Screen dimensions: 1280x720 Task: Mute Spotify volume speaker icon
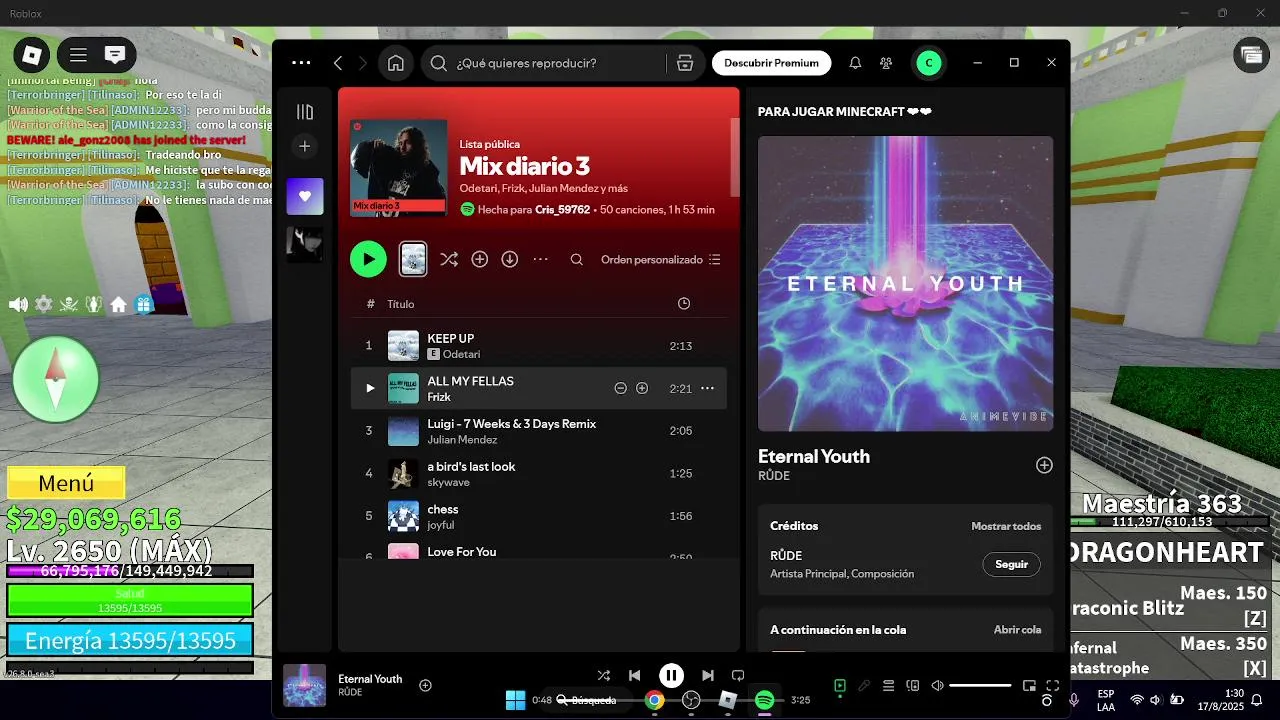pos(937,686)
